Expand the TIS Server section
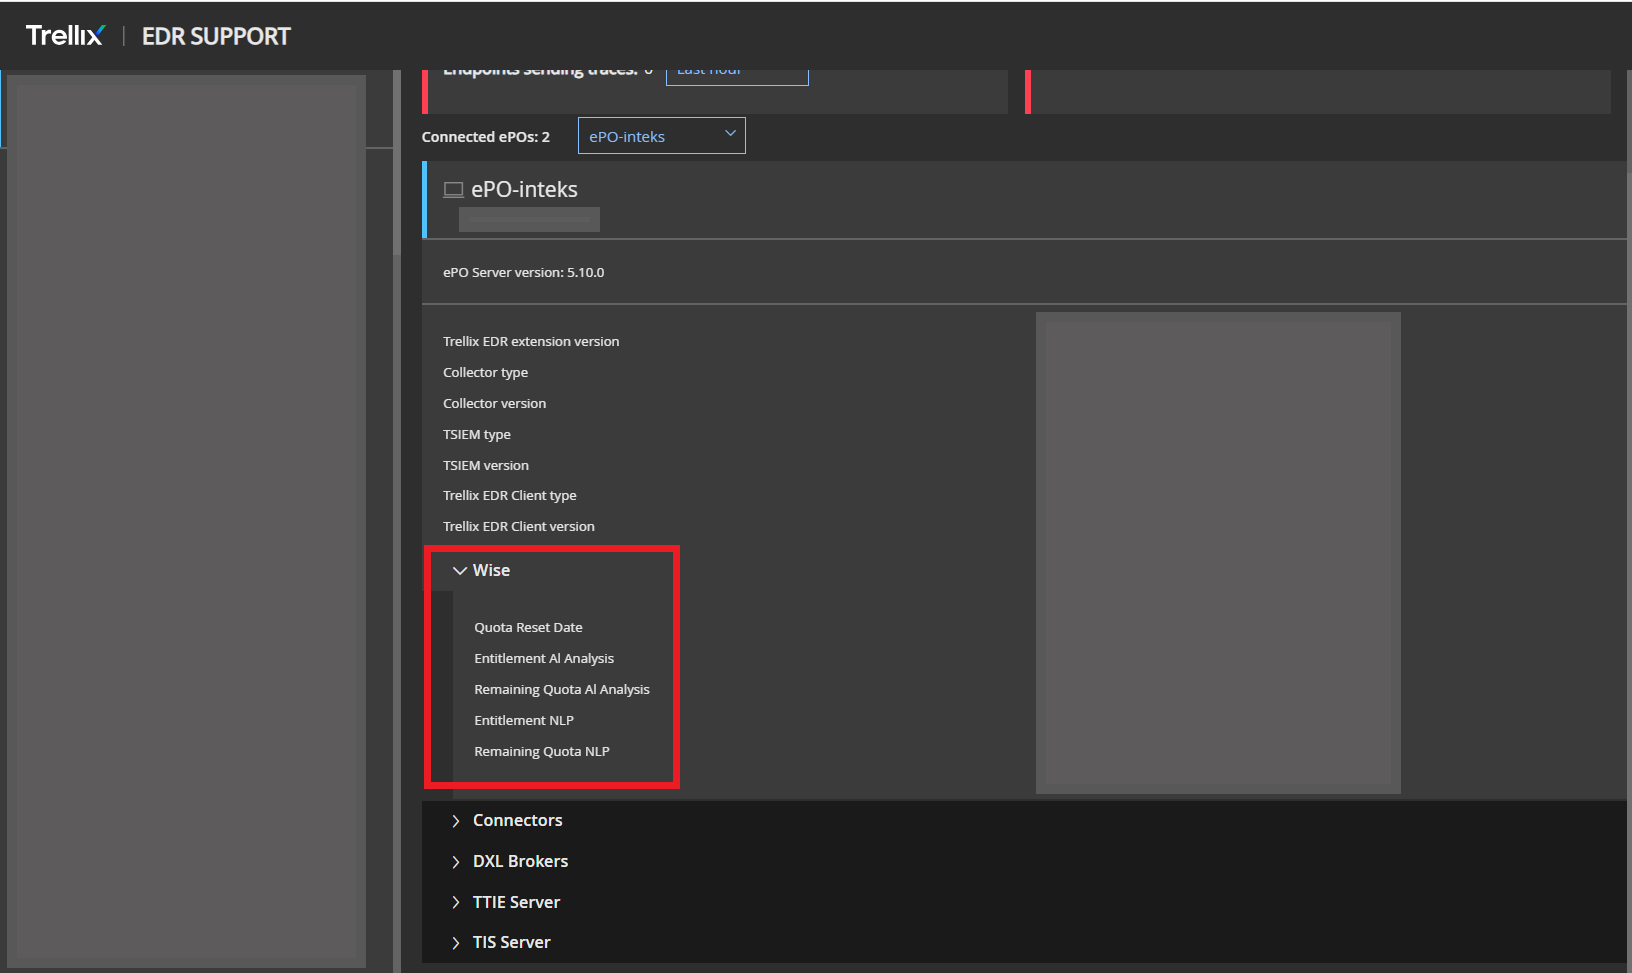Viewport: 1632px width, 973px height. point(456,943)
